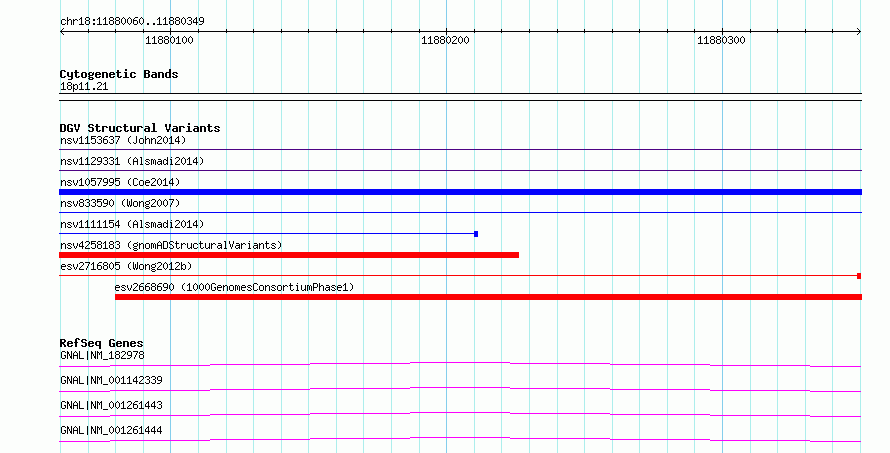Open the GNAL|NM_001261443 transcript label
The image size is (890, 453).
tap(111, 405)
